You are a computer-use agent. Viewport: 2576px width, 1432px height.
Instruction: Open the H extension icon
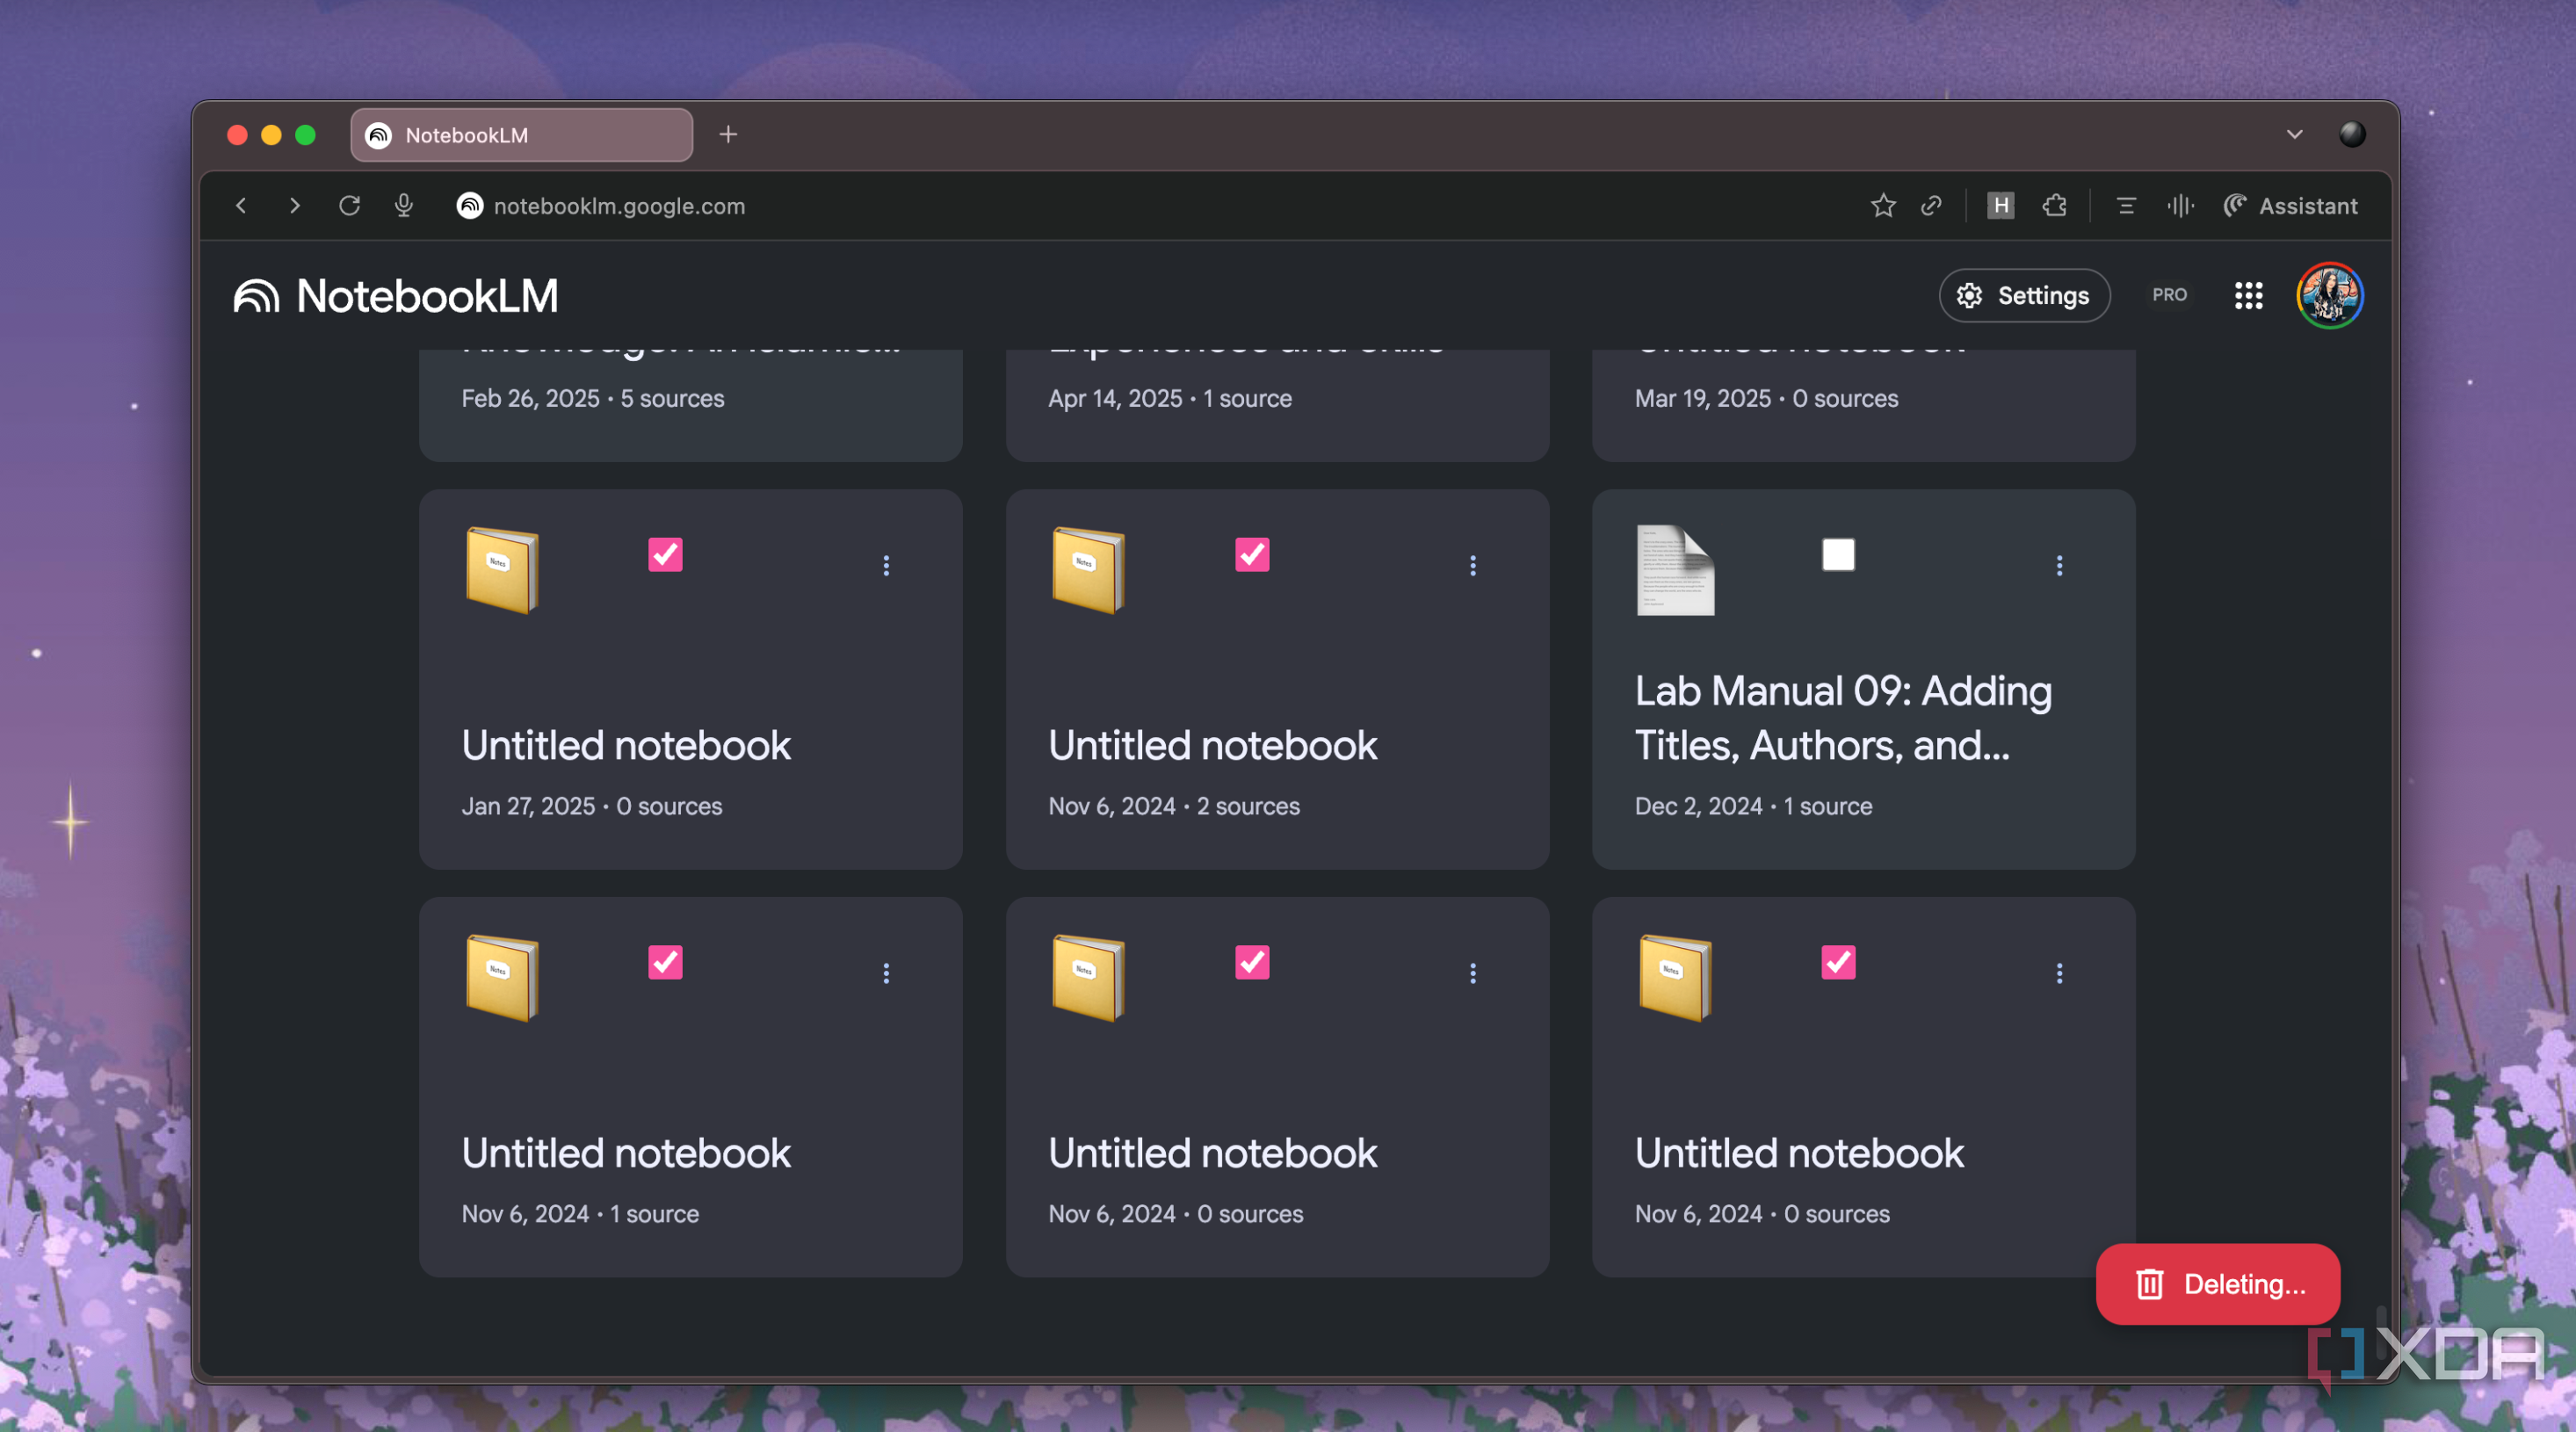pos(2000,206)
